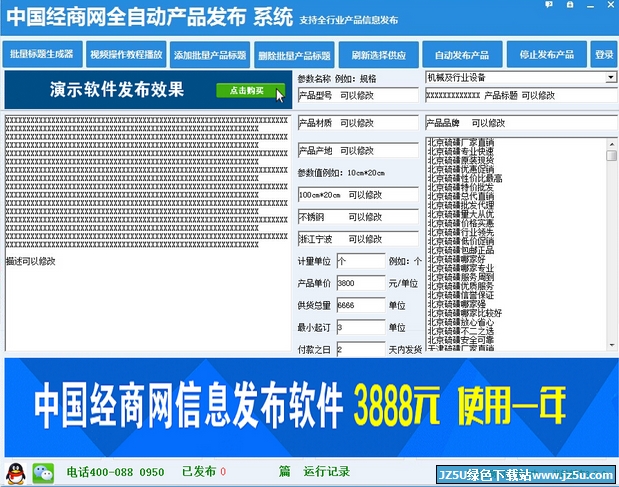Open the WeChat contact icon

(43, 473)
